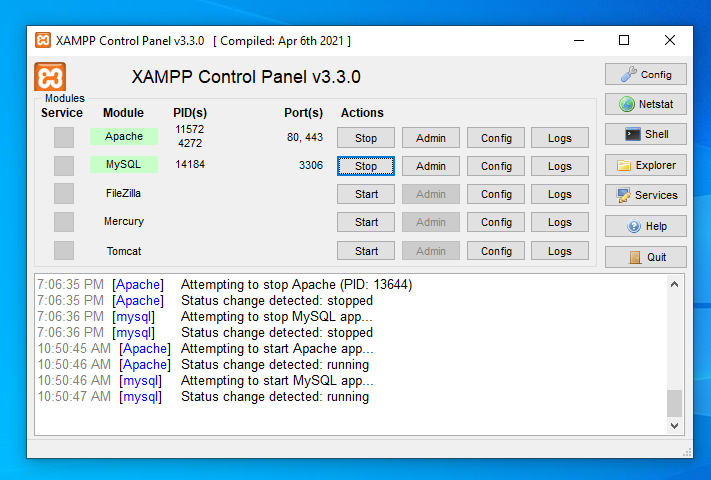Open the MySQL Admin page
Image resolution: width=711 pixels, height=480 pixels.
coord(431,166)
